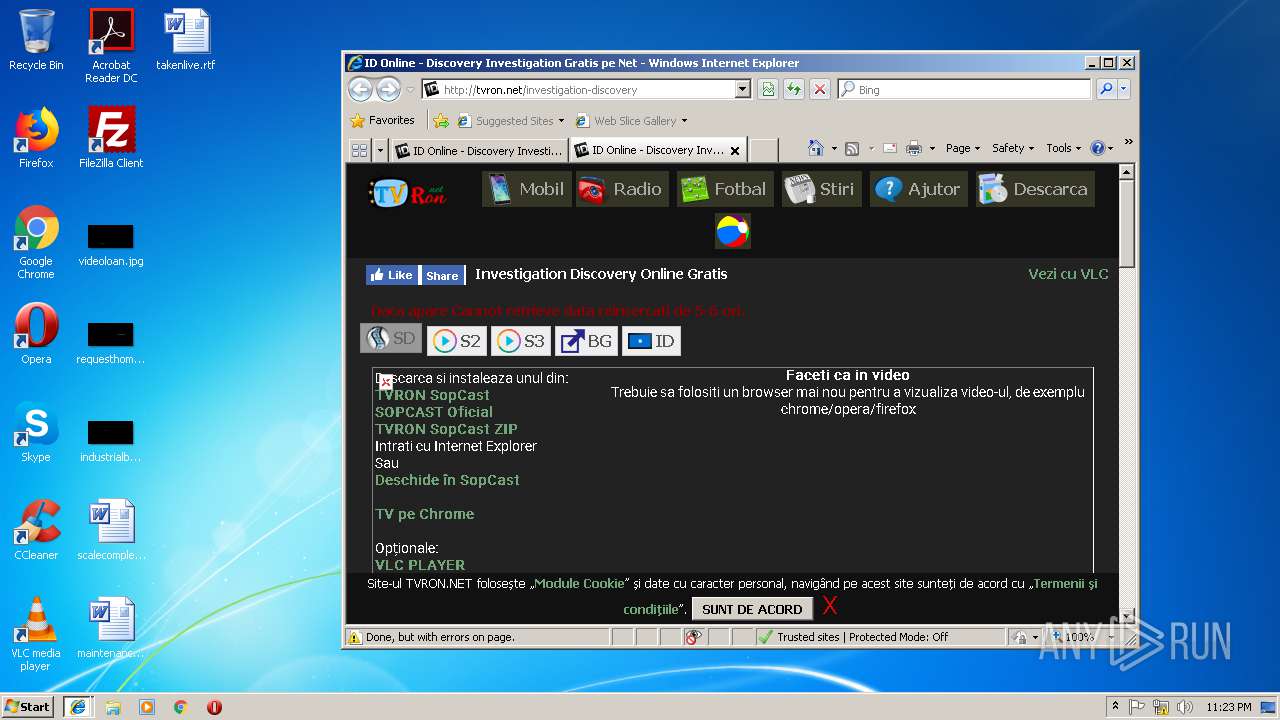The image size is (1280, 720).
Task: Open the search provider dropdown arrow
Action: 1124,89
